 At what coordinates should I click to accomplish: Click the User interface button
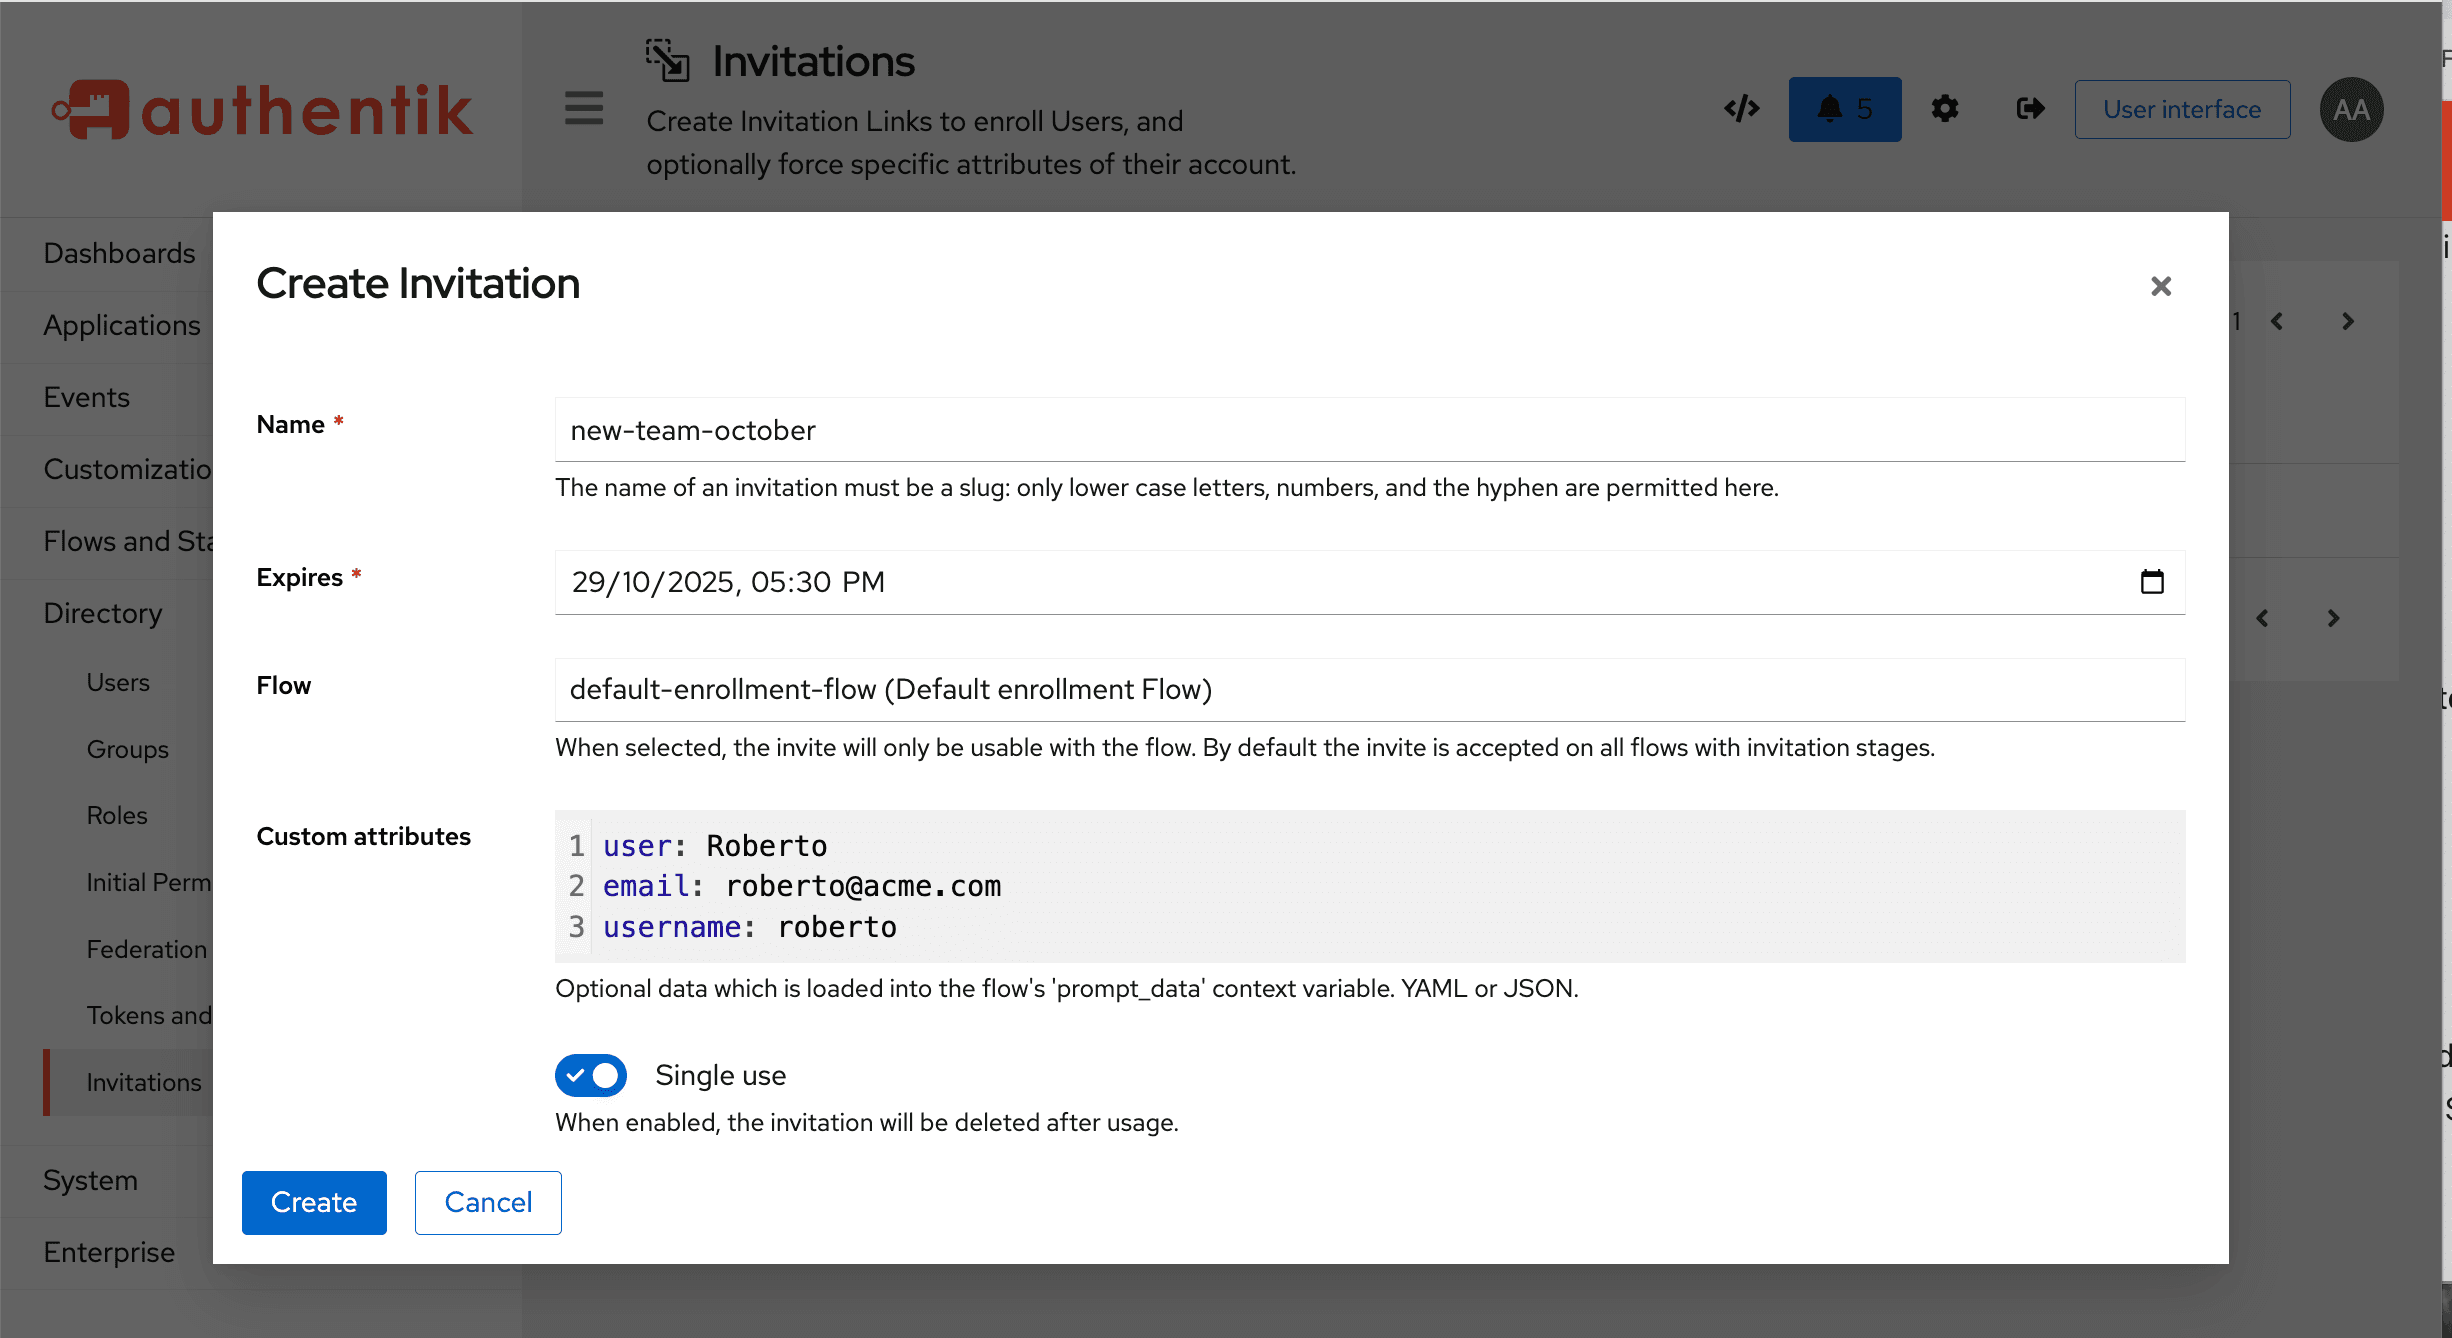click(2182, 109)
